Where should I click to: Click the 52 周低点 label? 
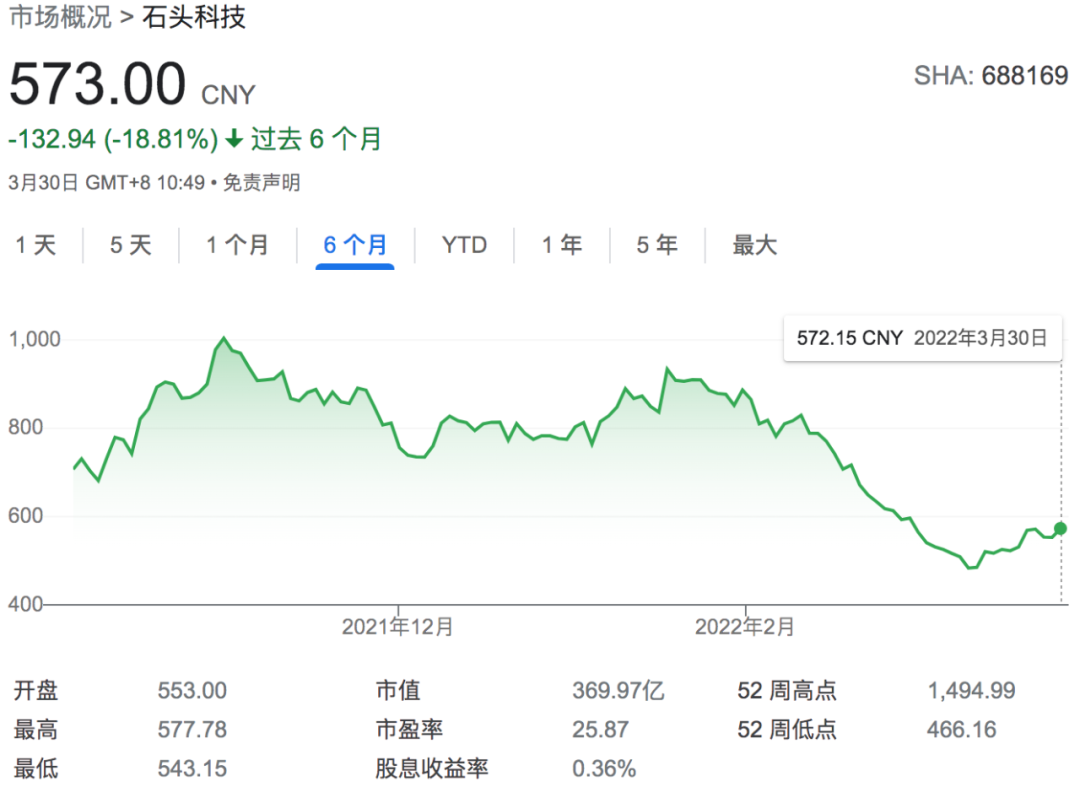coord(787,730)
